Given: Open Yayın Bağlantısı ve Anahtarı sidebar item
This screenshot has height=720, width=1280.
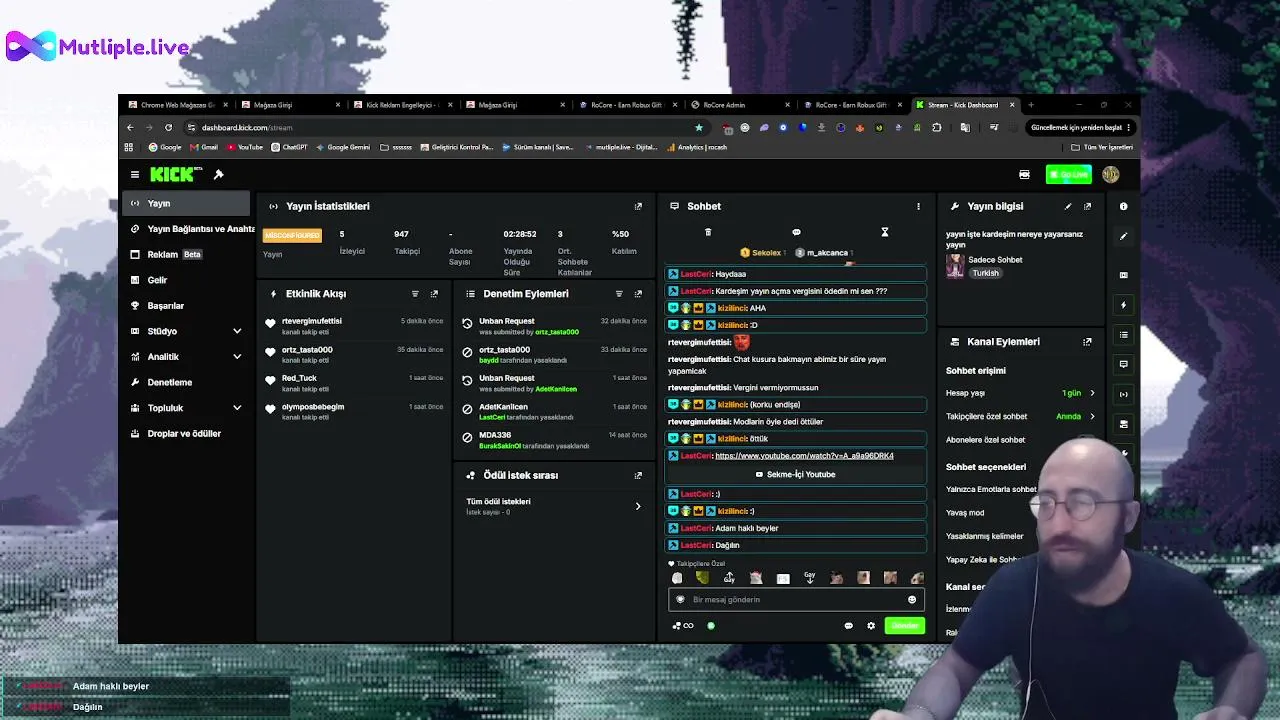Looking at the screenshot, I should pyautogui.click(x=192, y=229).
